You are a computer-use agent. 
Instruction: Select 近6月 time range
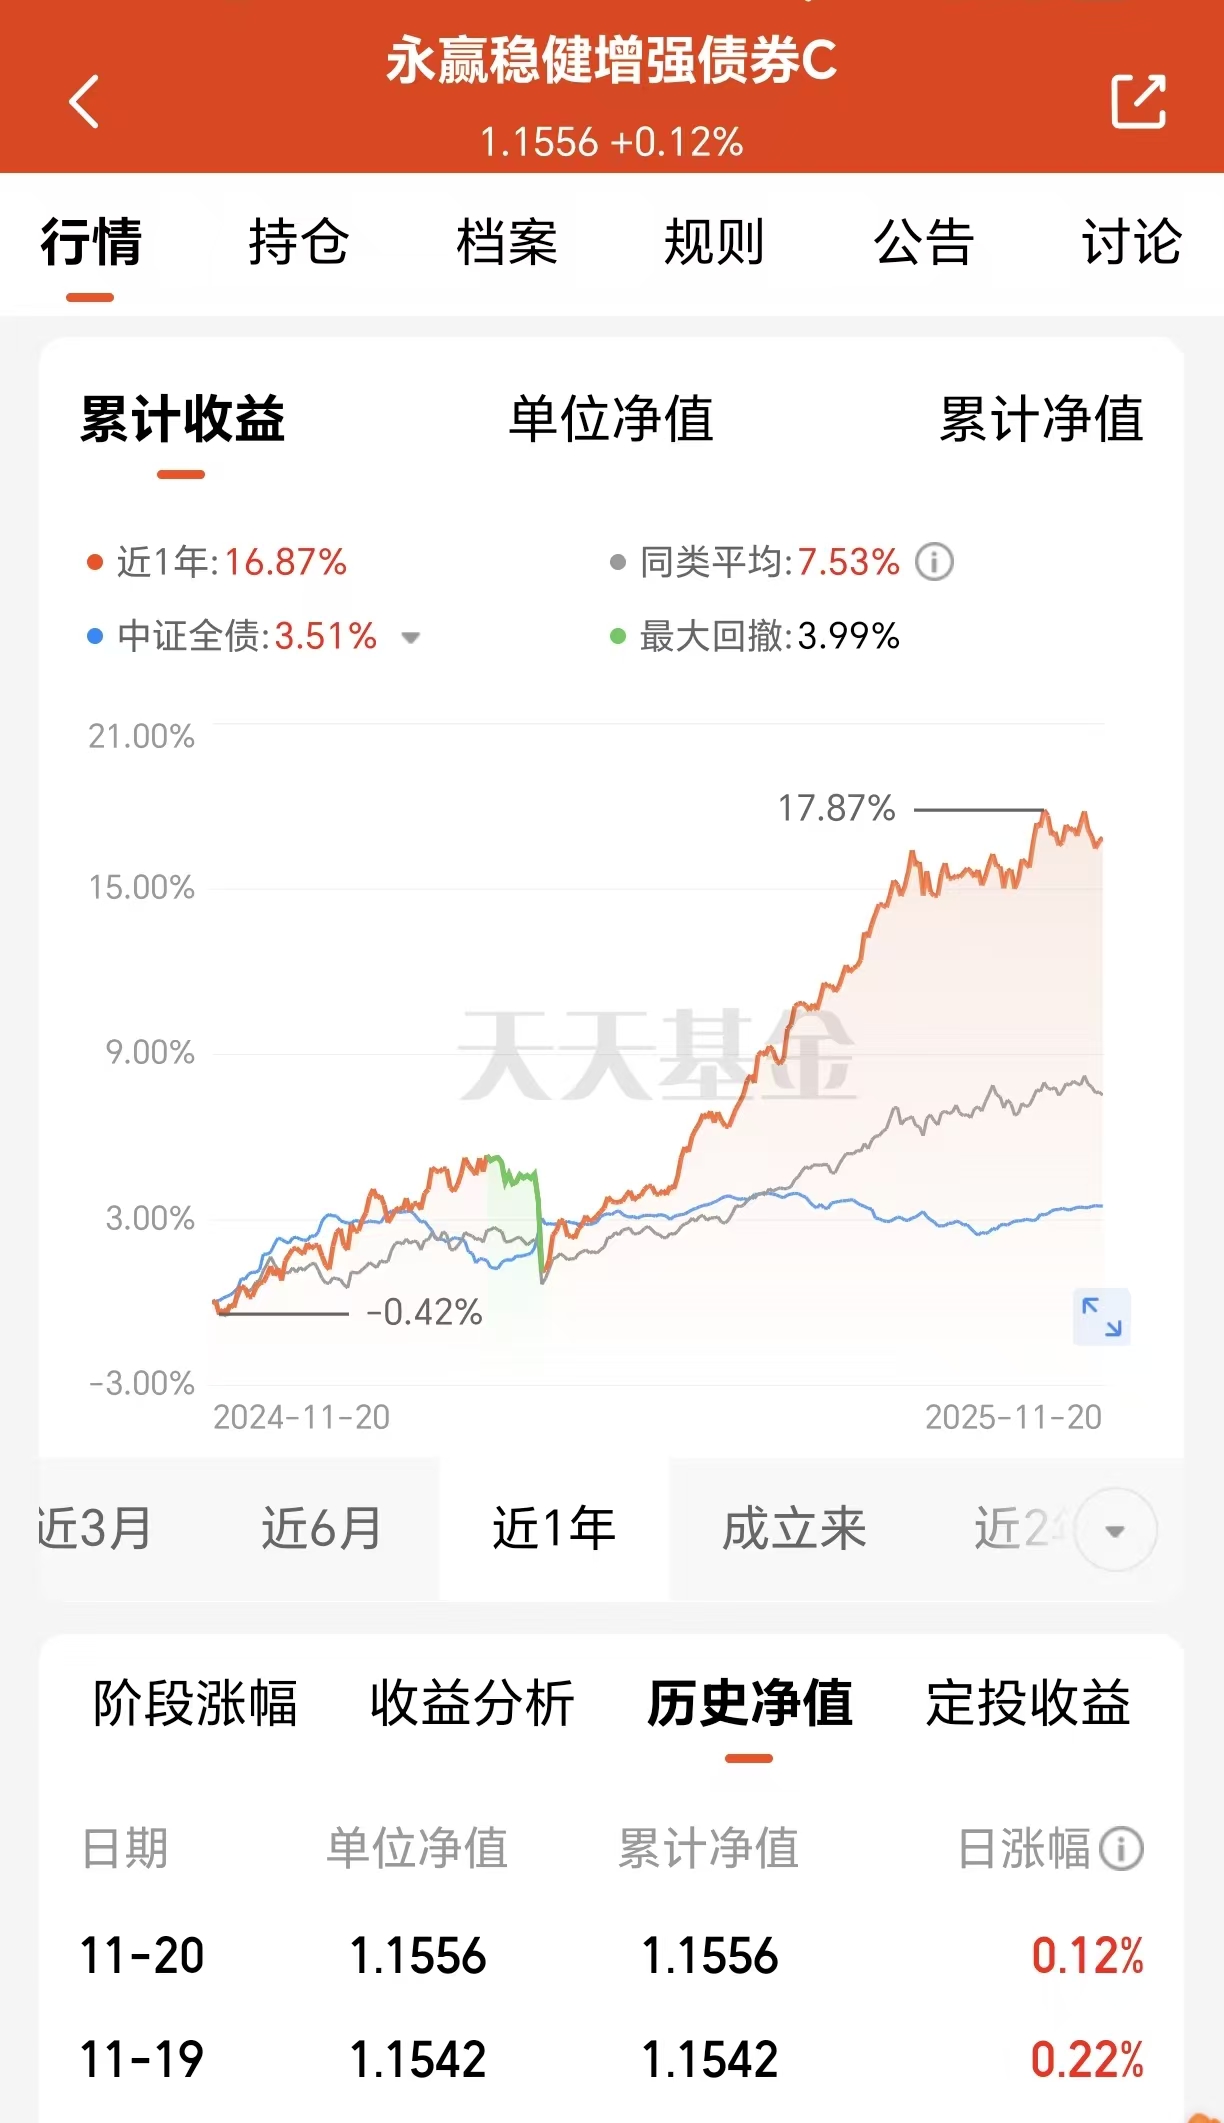[x=322, y=1528]
